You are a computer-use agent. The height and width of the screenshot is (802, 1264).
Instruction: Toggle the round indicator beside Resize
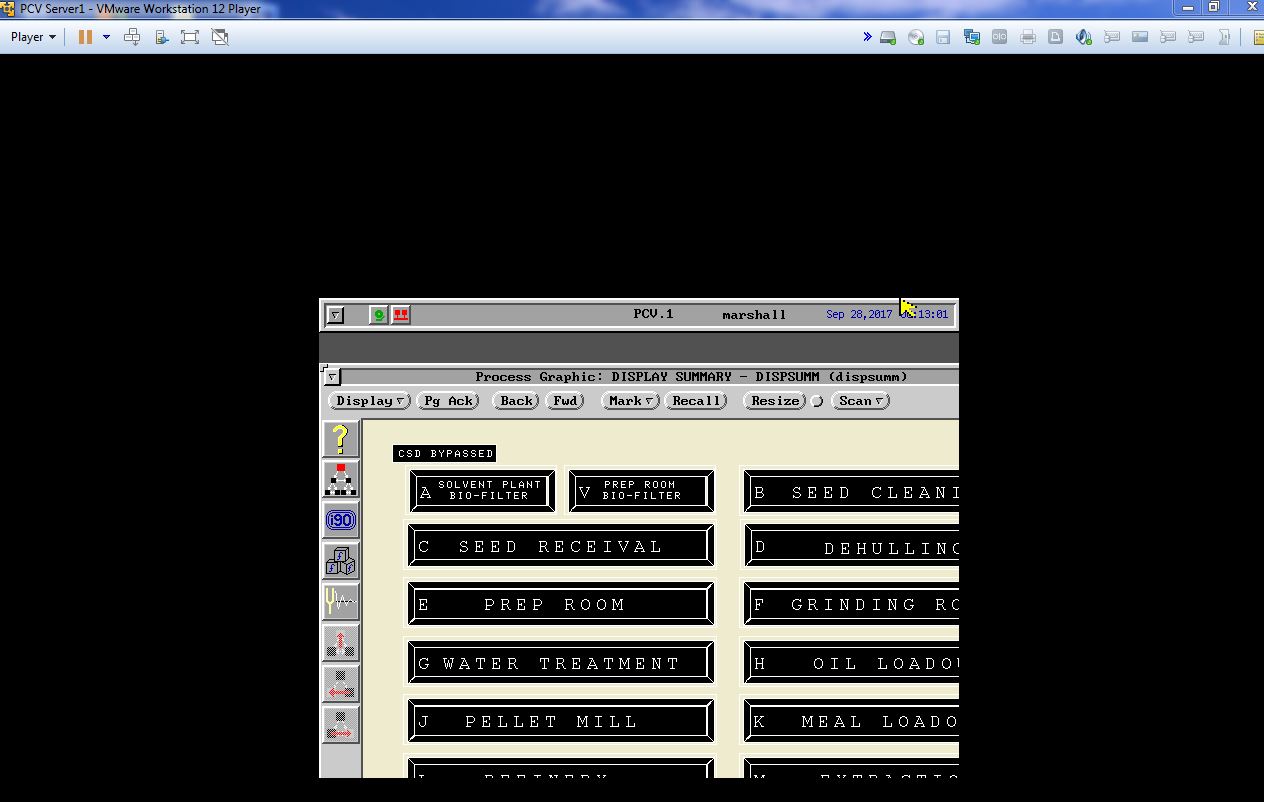pos(817,401)
